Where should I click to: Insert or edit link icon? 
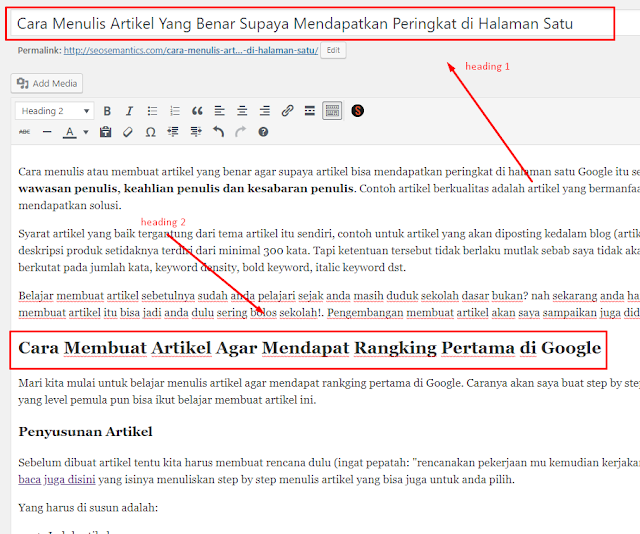287,111
